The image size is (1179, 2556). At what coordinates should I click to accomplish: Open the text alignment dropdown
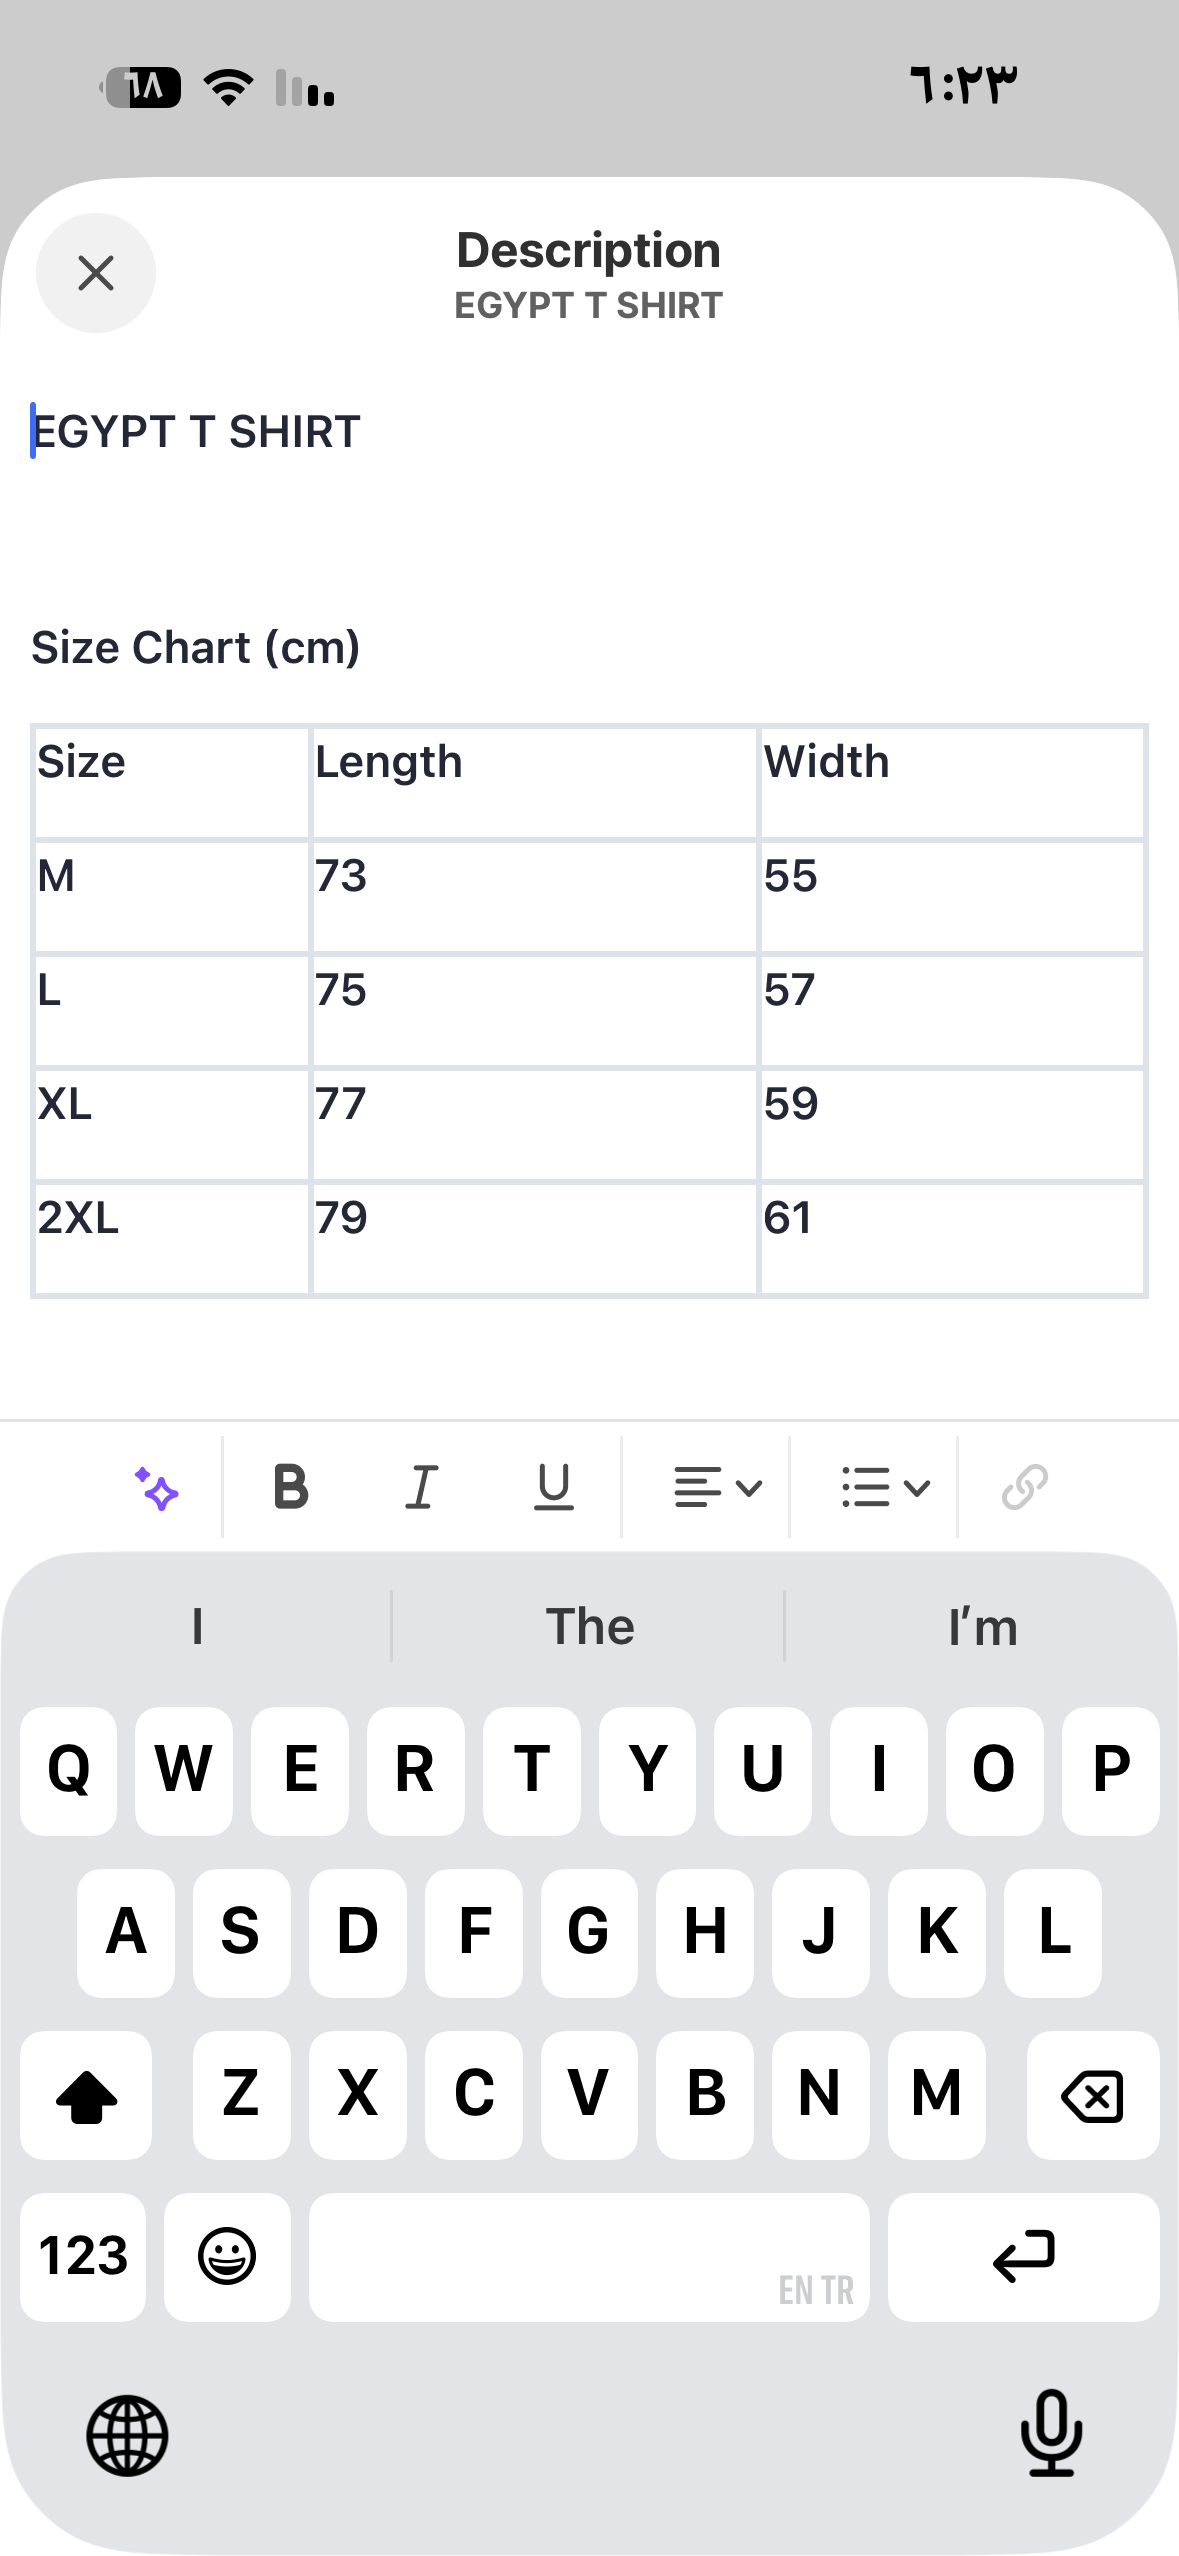pyautogui.click(x=718, y=1487)
